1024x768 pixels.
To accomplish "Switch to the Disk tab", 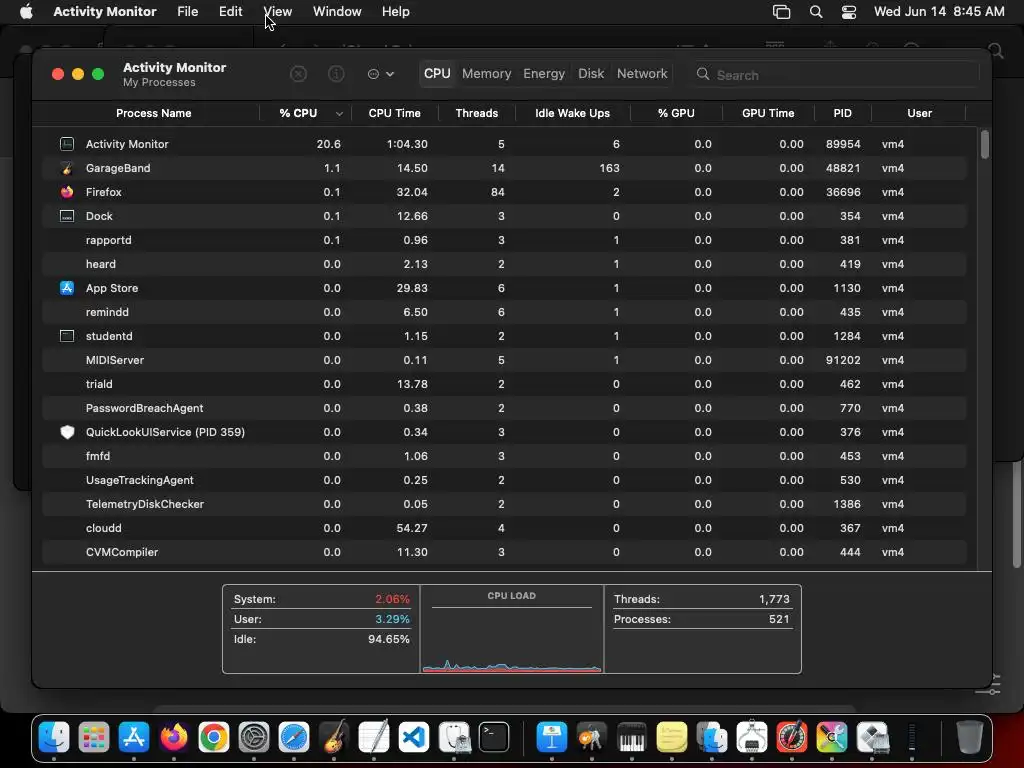I will pos(590,74).
